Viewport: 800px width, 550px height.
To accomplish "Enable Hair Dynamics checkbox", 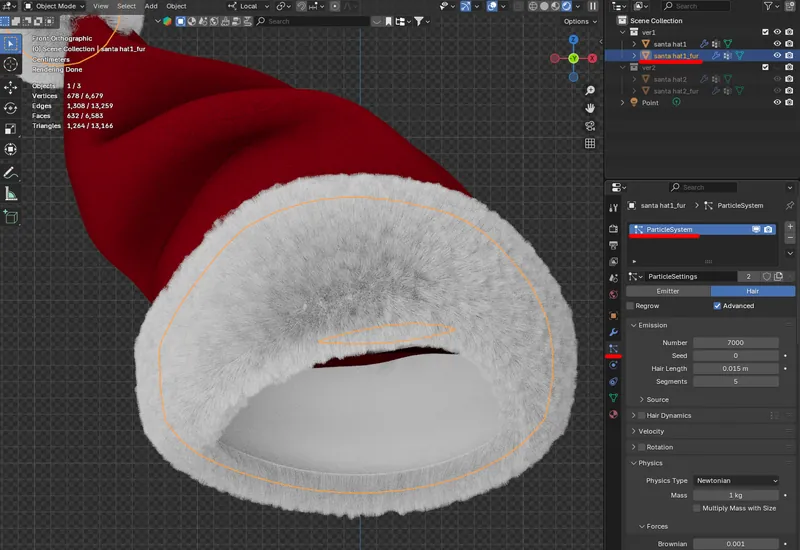I will [642, 415].
